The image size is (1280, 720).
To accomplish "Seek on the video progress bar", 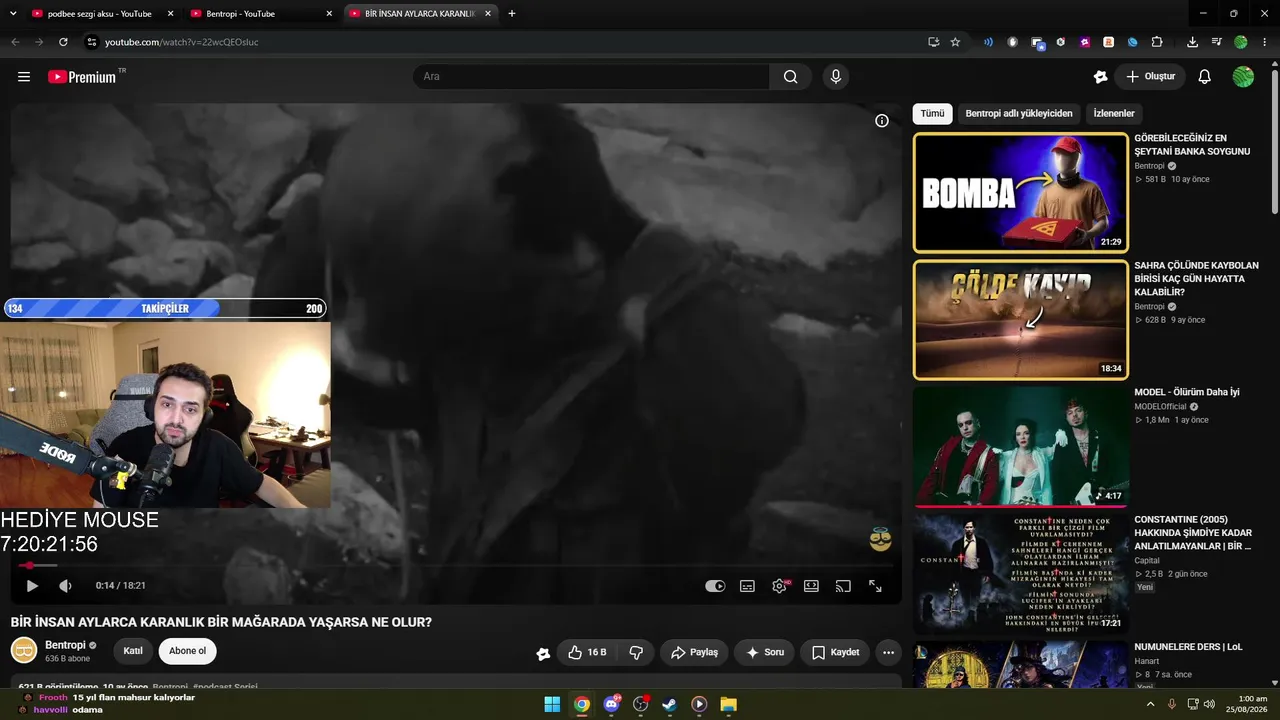I will click(456, 565).
